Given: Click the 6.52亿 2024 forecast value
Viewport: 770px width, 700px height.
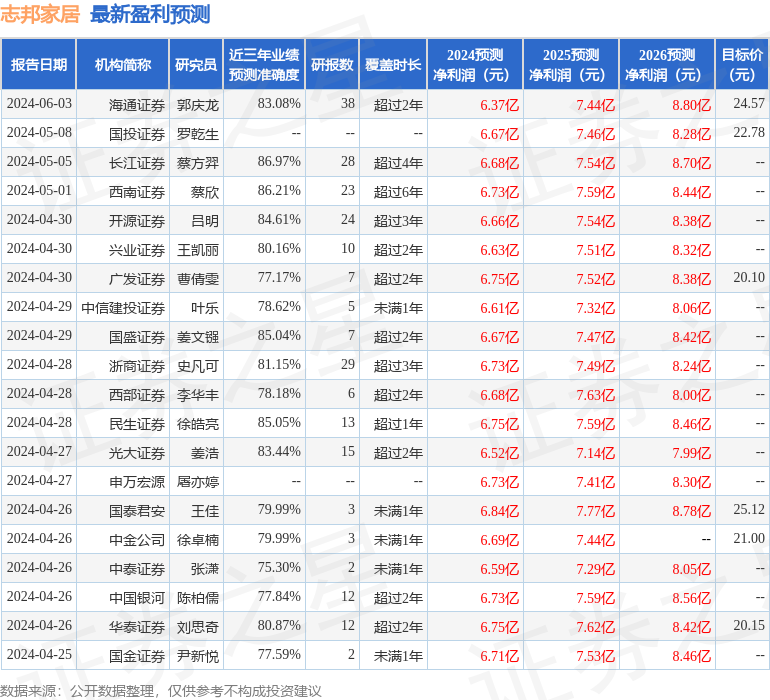Looking at the screenshot, I should pos(499,453).
